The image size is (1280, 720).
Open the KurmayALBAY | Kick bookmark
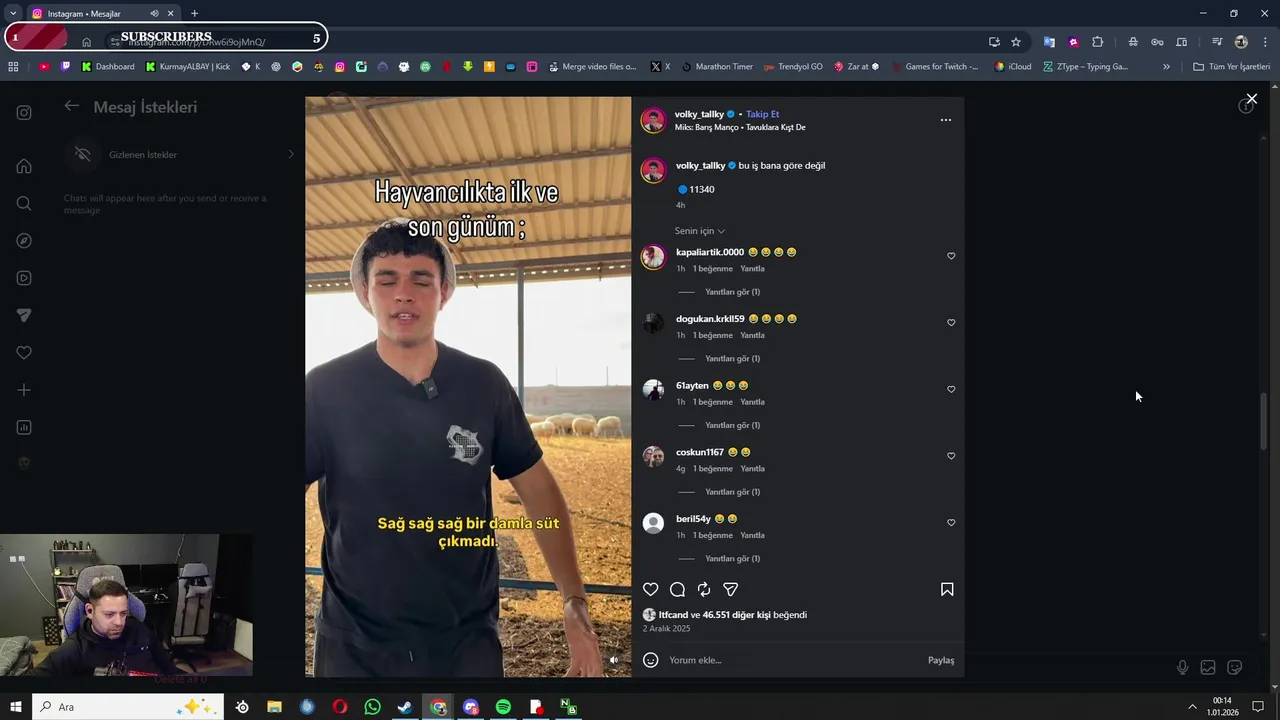[188, 67]
